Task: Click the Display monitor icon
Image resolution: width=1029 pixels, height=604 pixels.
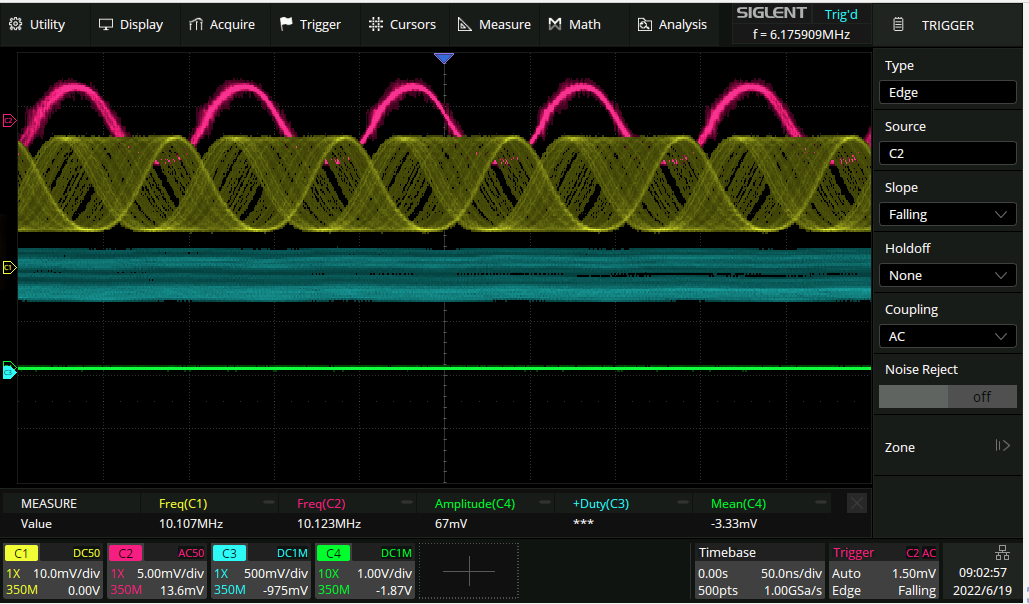Action: (106, 24)
